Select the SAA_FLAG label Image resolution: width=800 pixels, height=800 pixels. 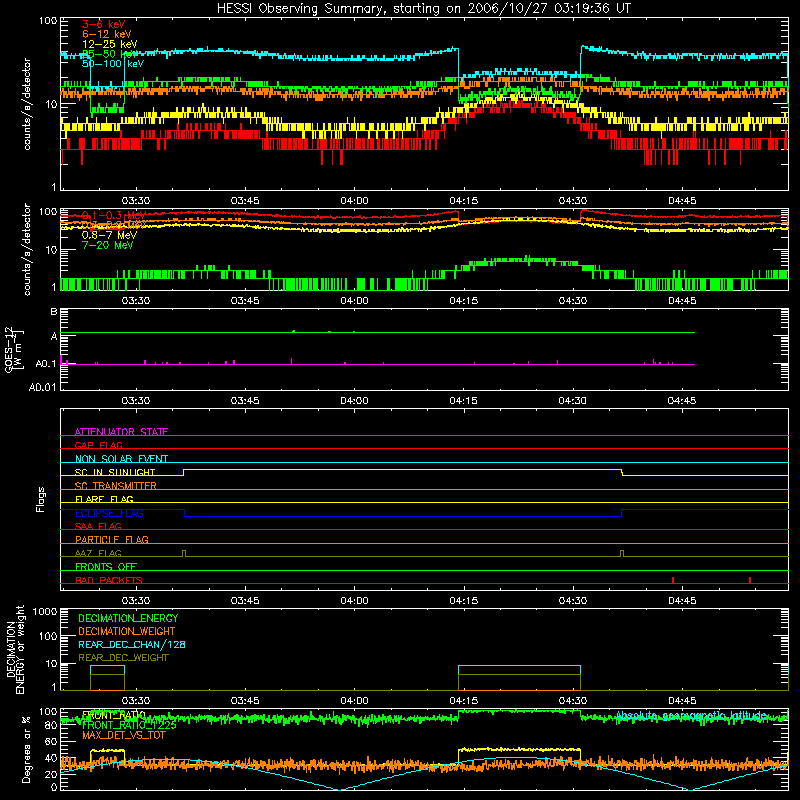click(98, 526)
